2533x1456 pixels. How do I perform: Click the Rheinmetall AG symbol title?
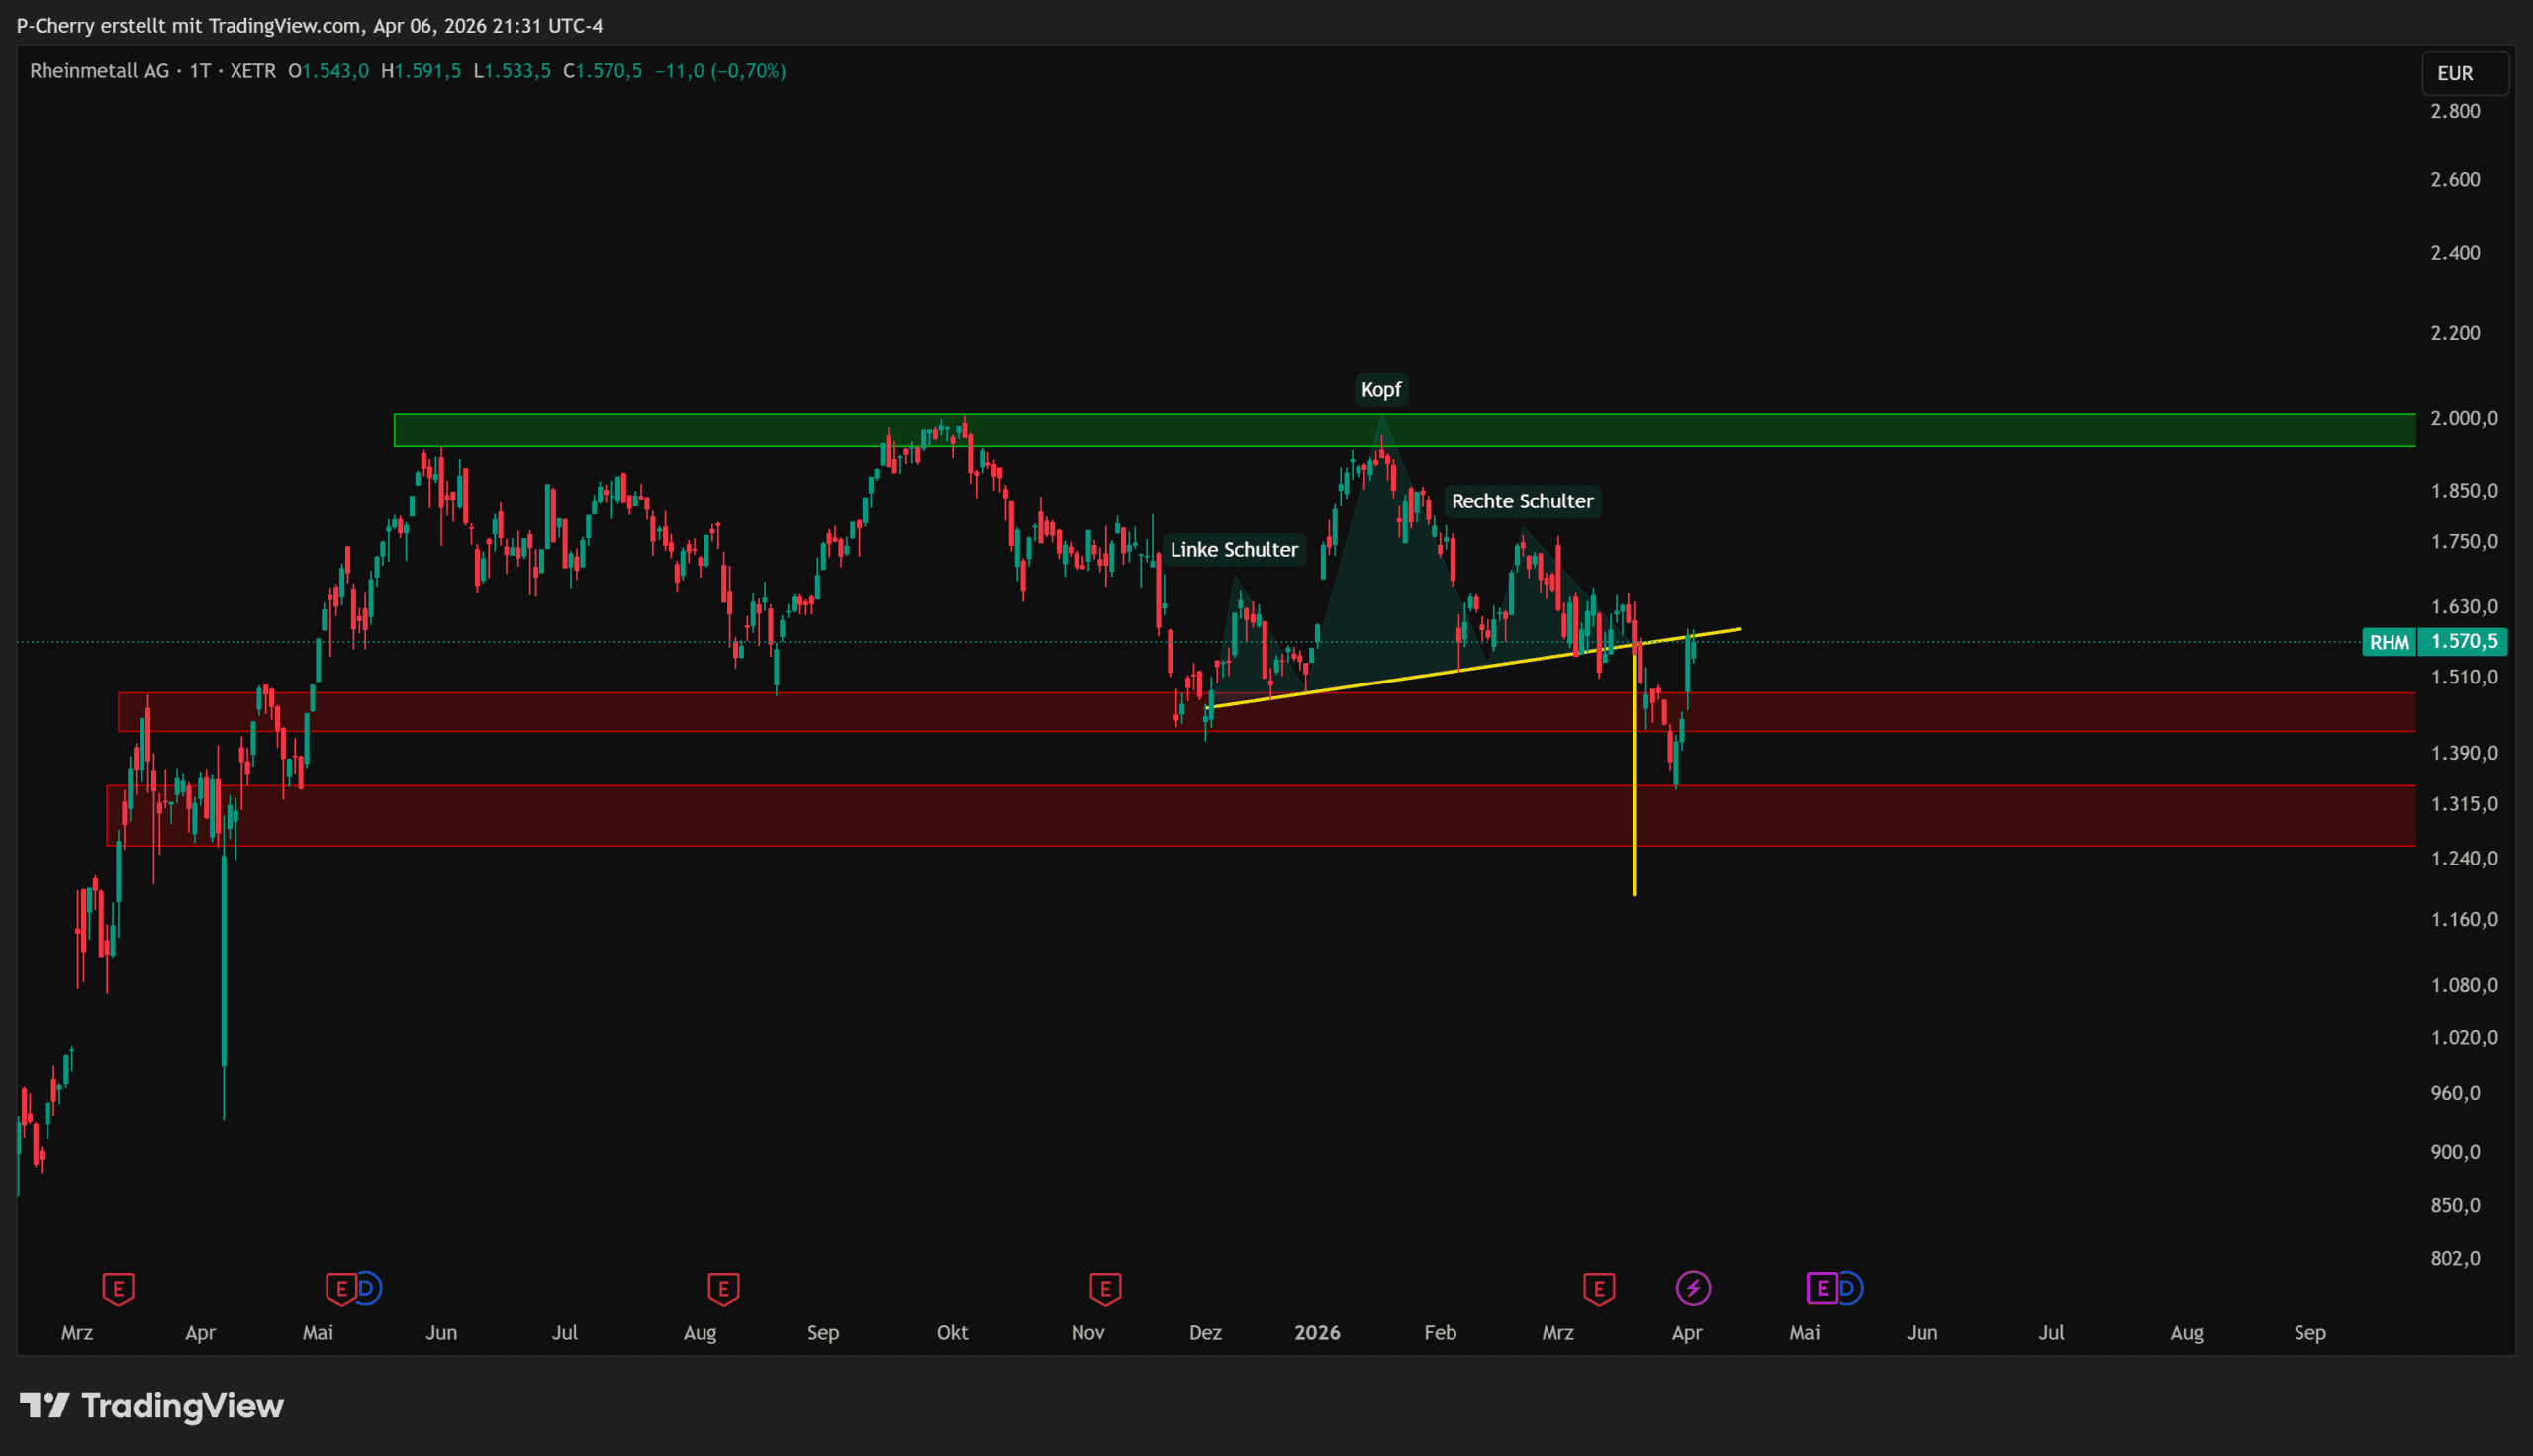click(x=99, y=71)
